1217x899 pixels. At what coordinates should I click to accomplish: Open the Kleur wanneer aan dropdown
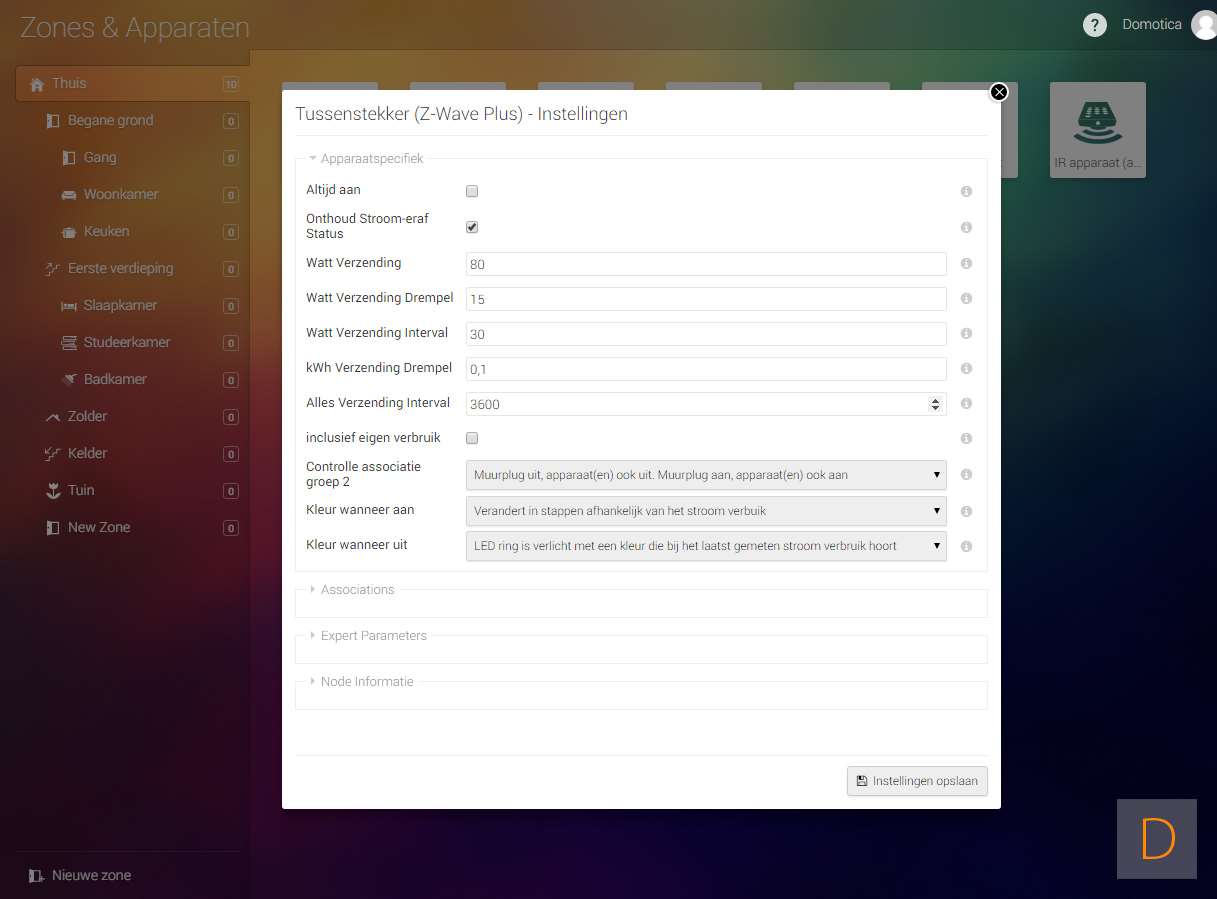click(706, 511)
